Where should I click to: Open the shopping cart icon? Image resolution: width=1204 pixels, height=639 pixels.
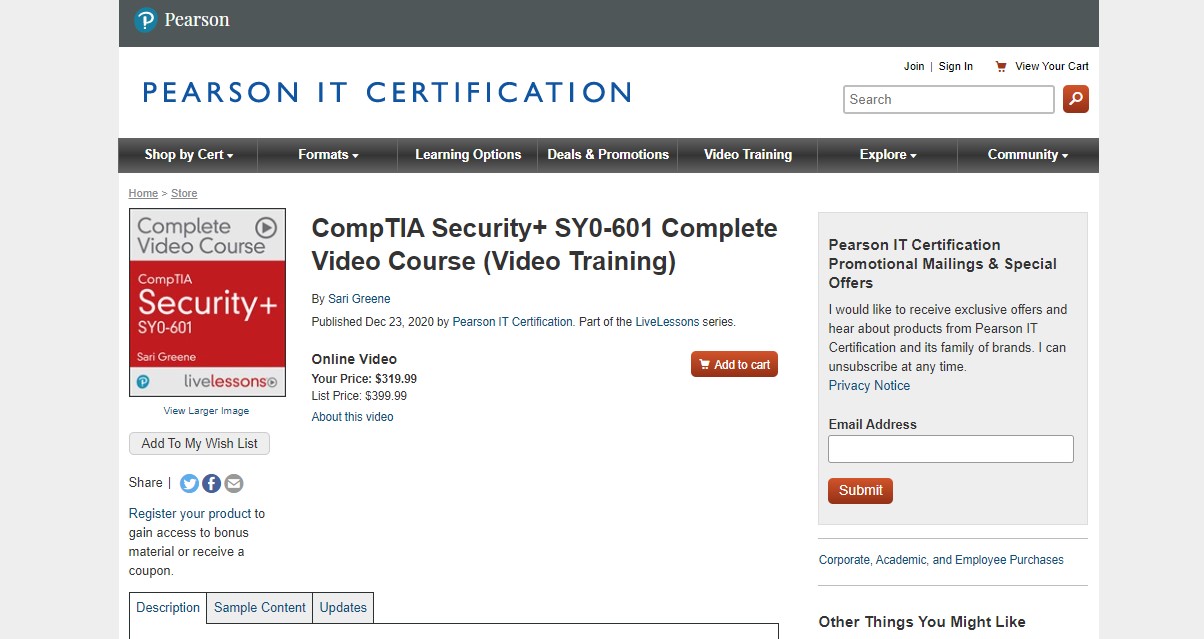coord(1000,66)
